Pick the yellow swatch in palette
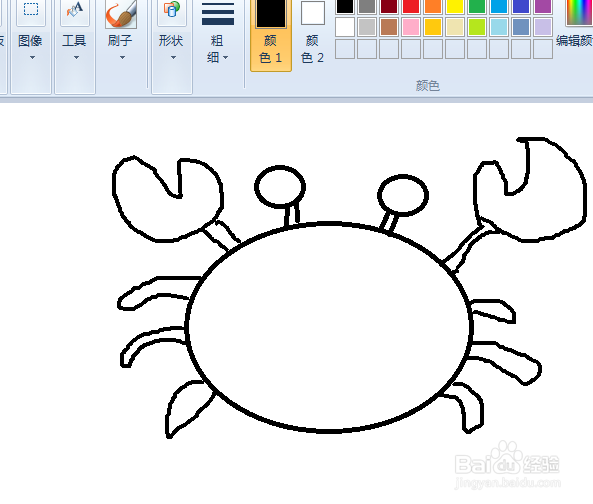593x504 pixels. click(455, 6)
